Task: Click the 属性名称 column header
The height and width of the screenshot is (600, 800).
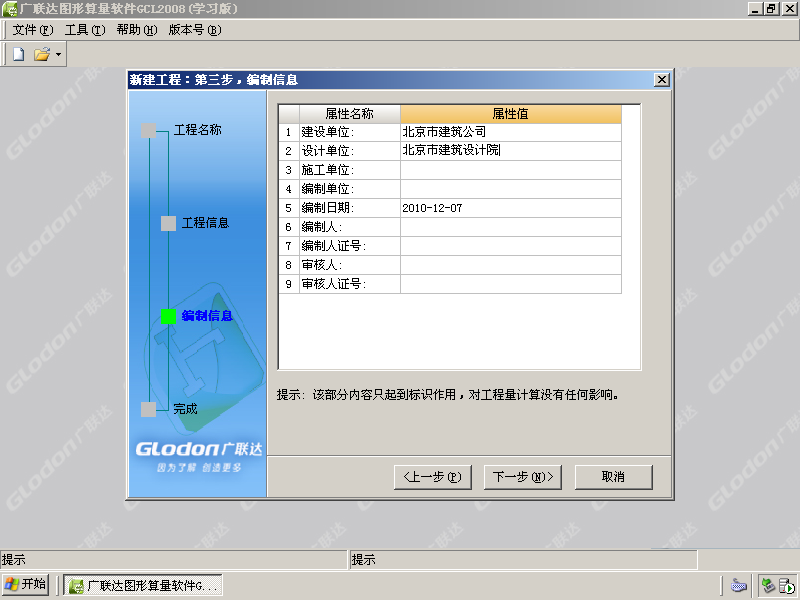Action: (349, 114)
